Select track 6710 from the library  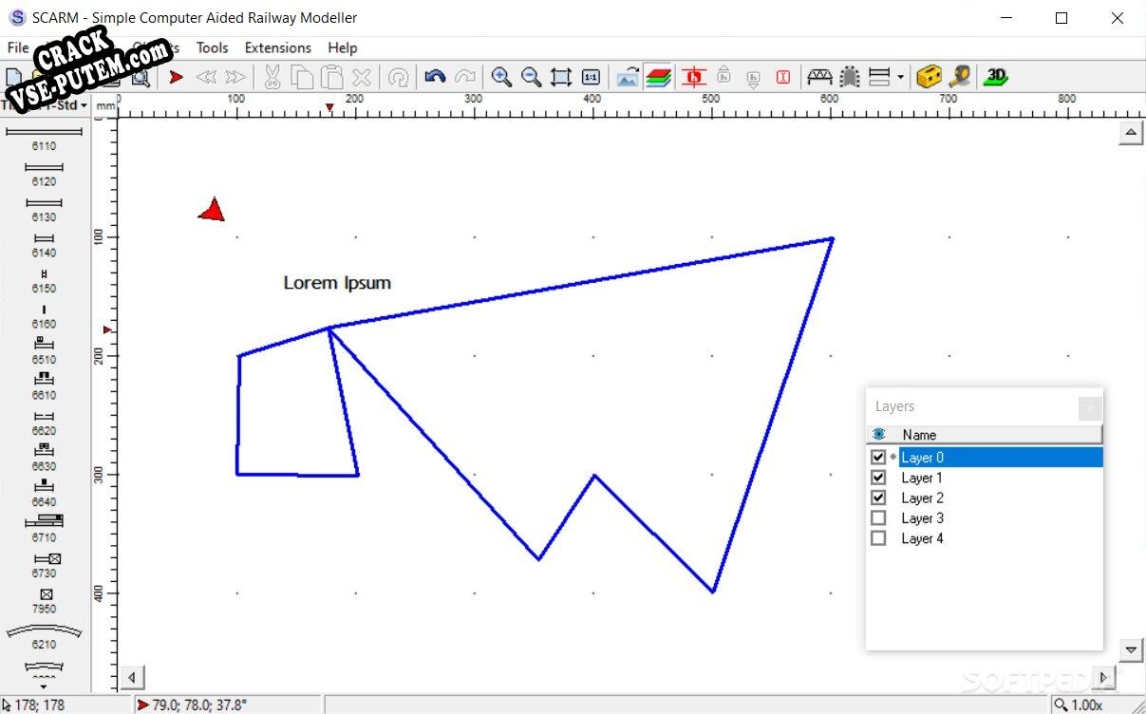coord(44,529)
